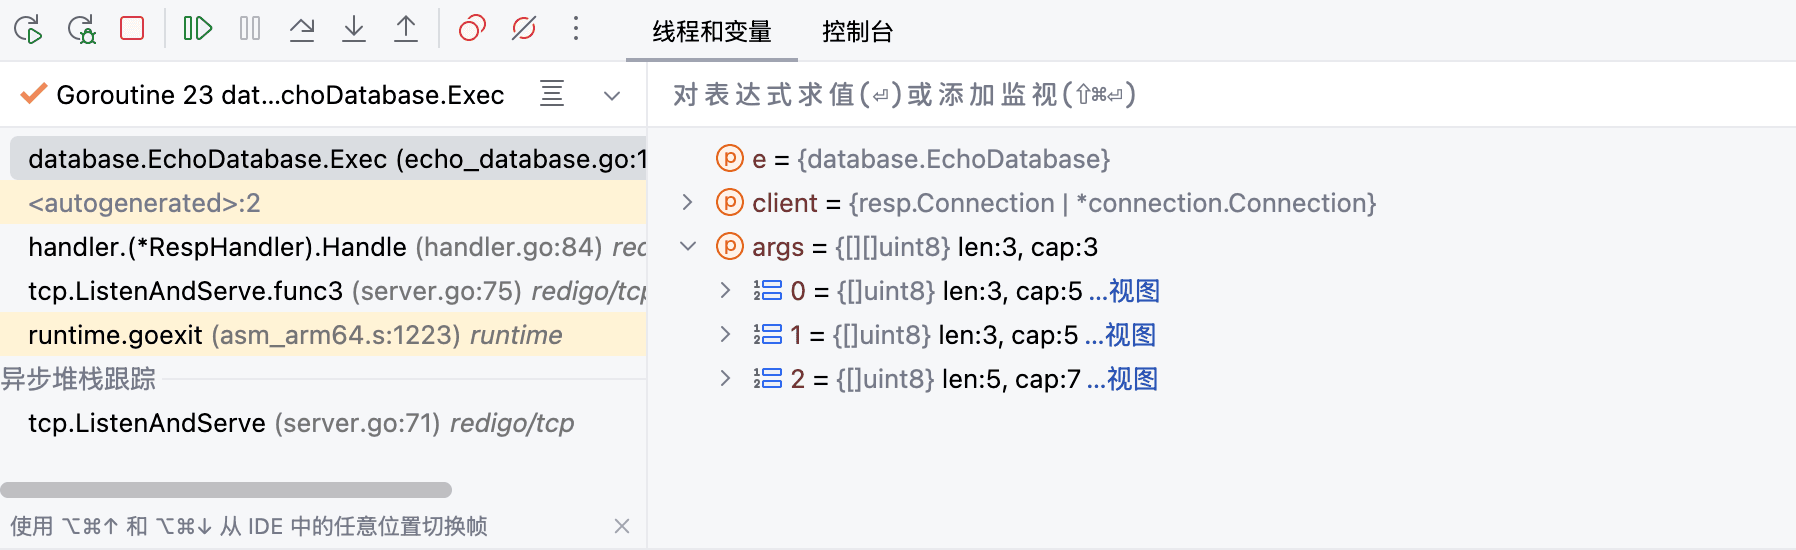This screenshot has height=550, width=1796.
Task: Click the Stop debugging red square
Action: coord(132,28)
